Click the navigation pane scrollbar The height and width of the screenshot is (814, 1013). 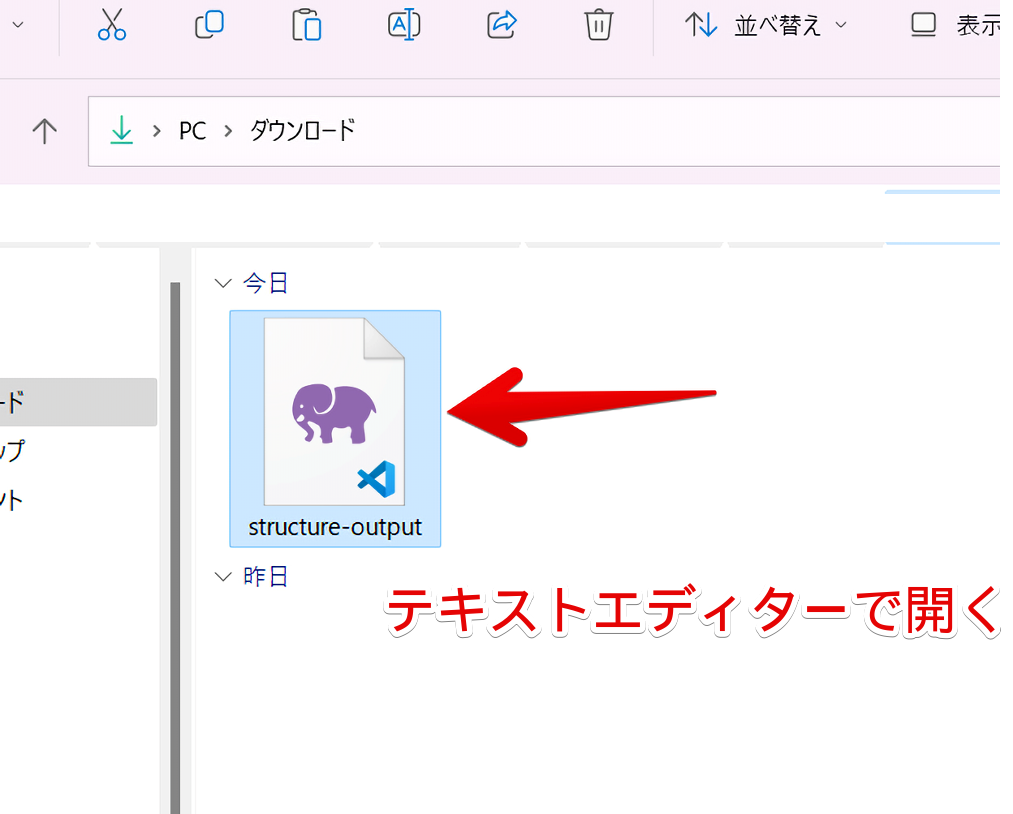coord(175,548)
